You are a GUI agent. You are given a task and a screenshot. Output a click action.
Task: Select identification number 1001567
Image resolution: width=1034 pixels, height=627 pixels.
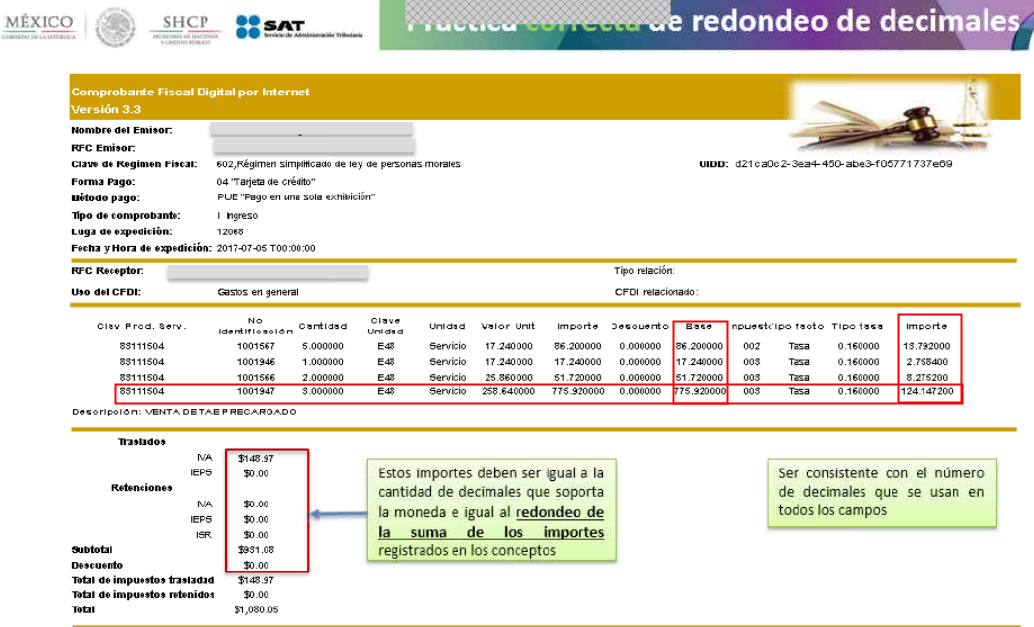tap(256, 346)
